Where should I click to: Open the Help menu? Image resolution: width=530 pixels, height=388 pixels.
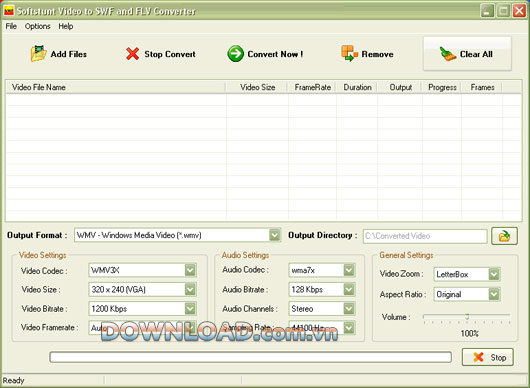(x=66, y=26)
